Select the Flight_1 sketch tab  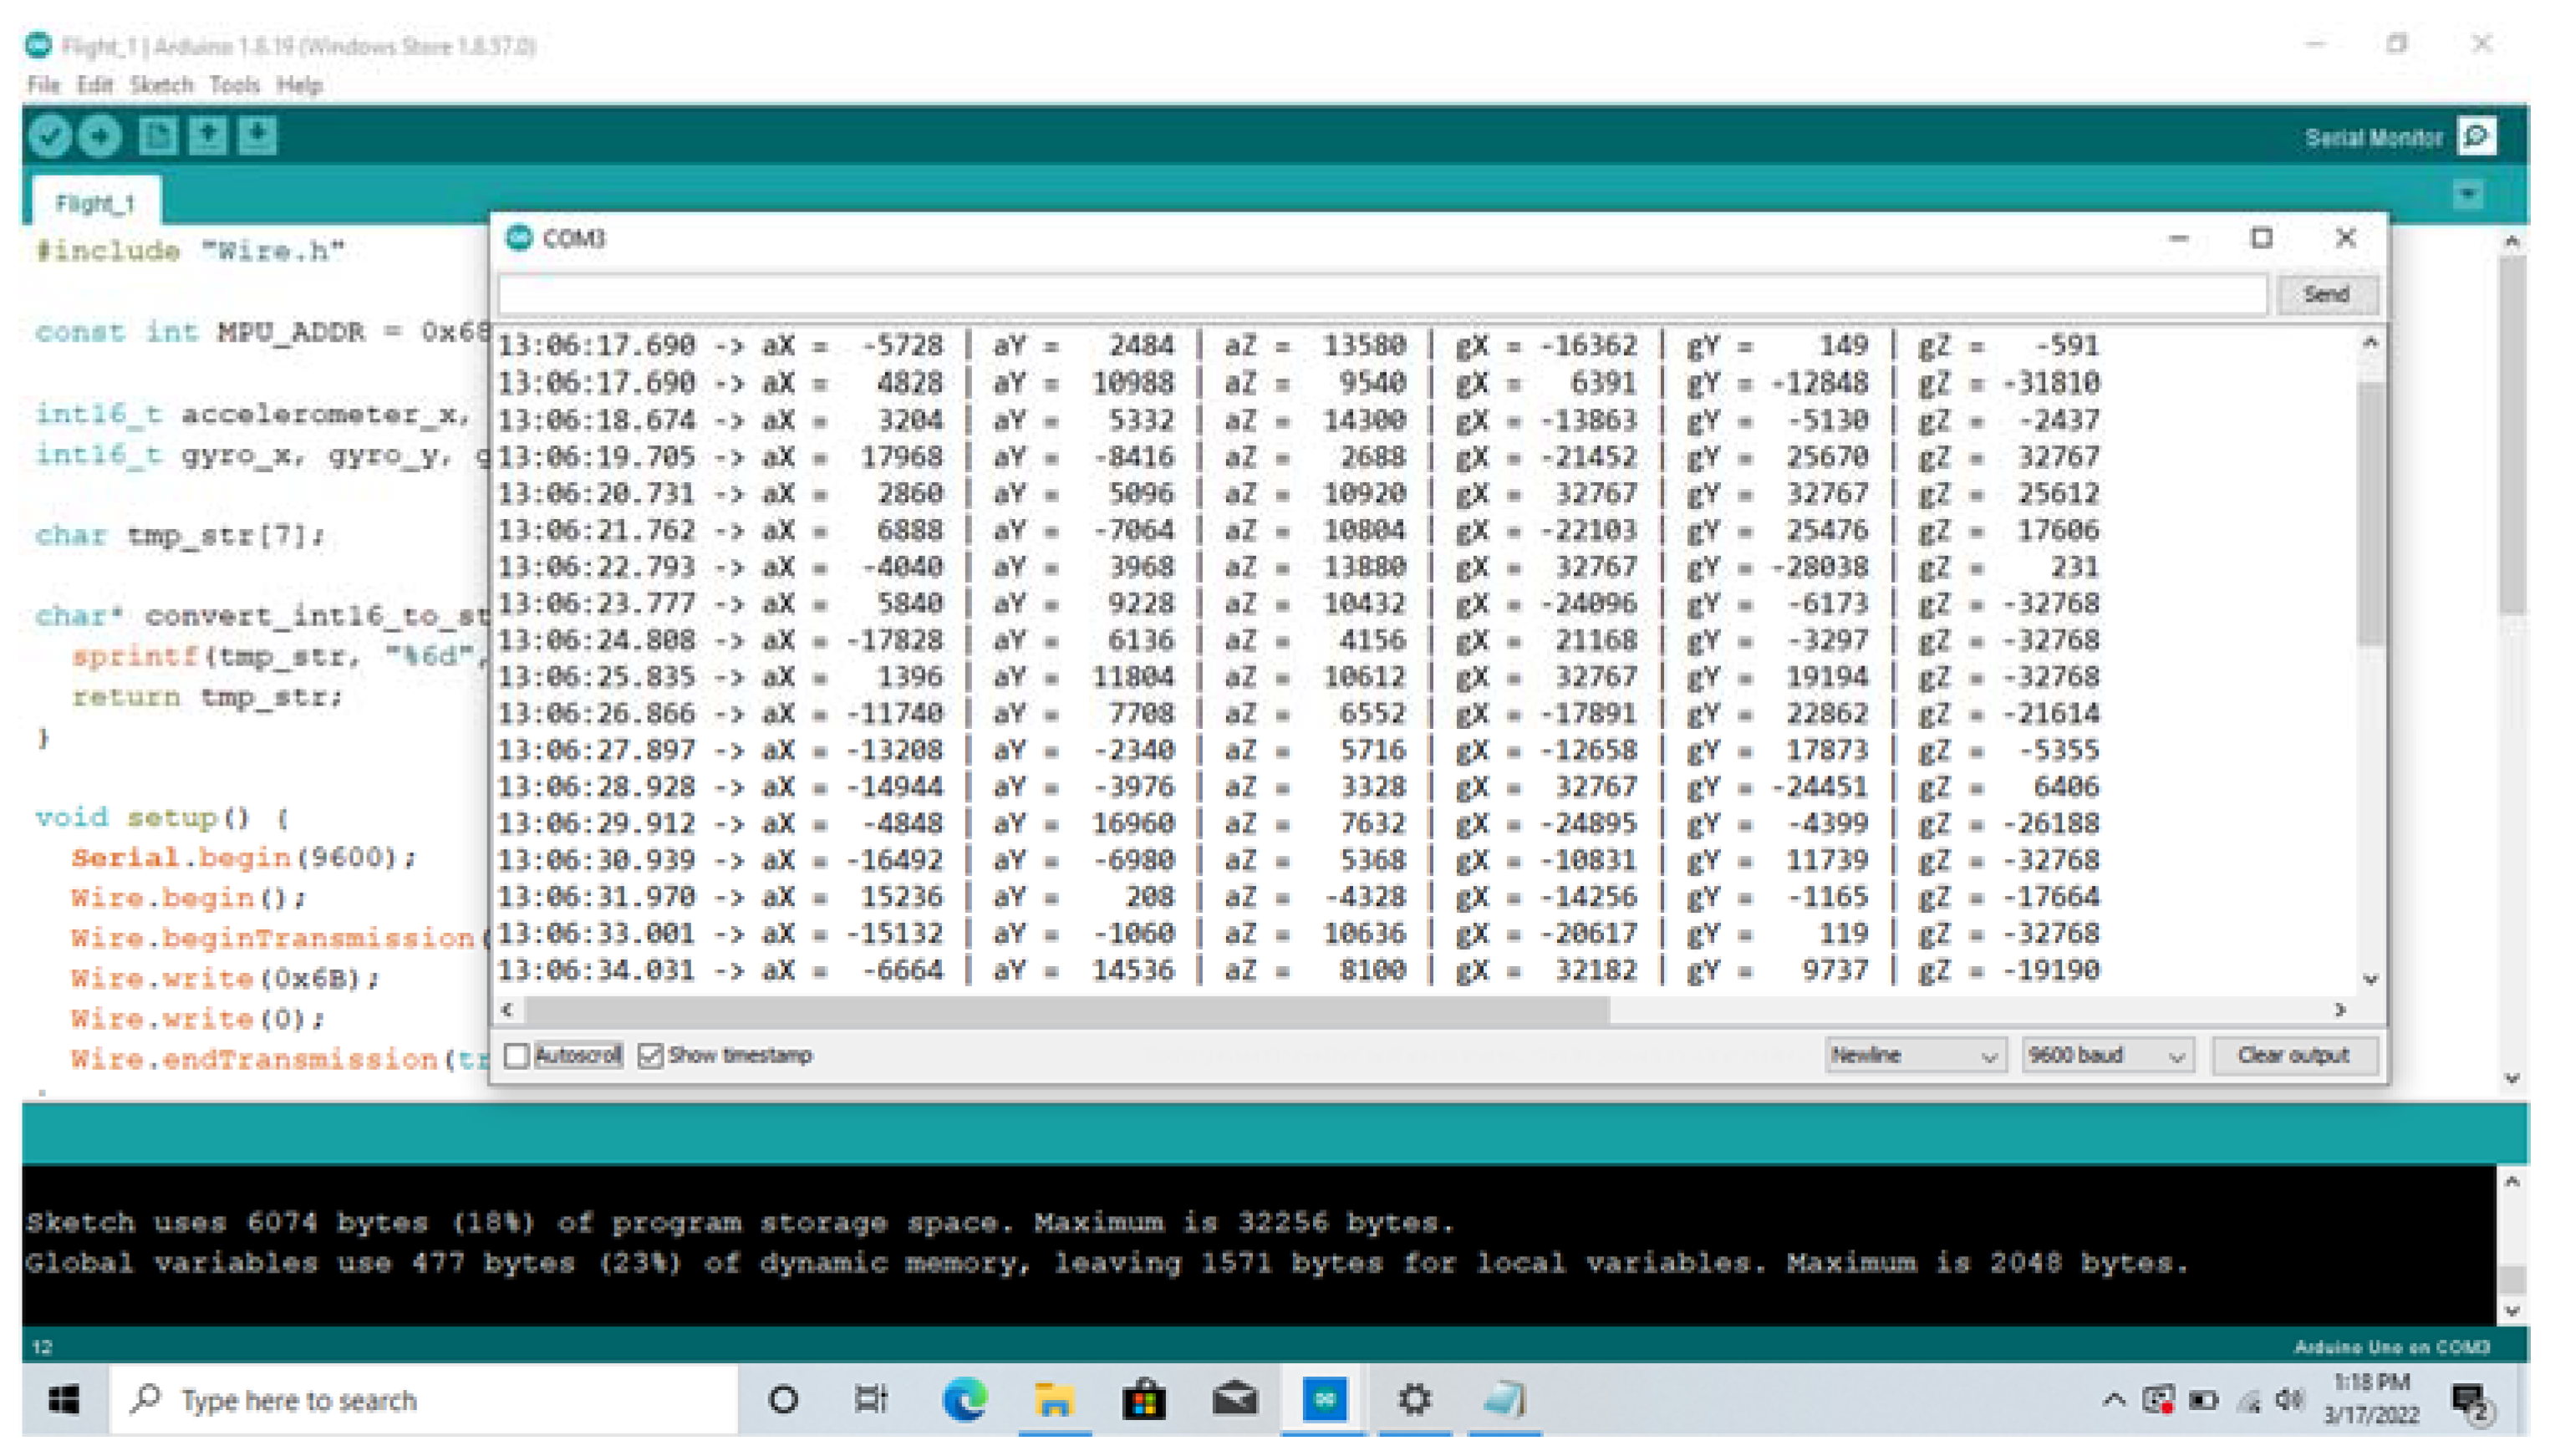click(x=95, y=203)
